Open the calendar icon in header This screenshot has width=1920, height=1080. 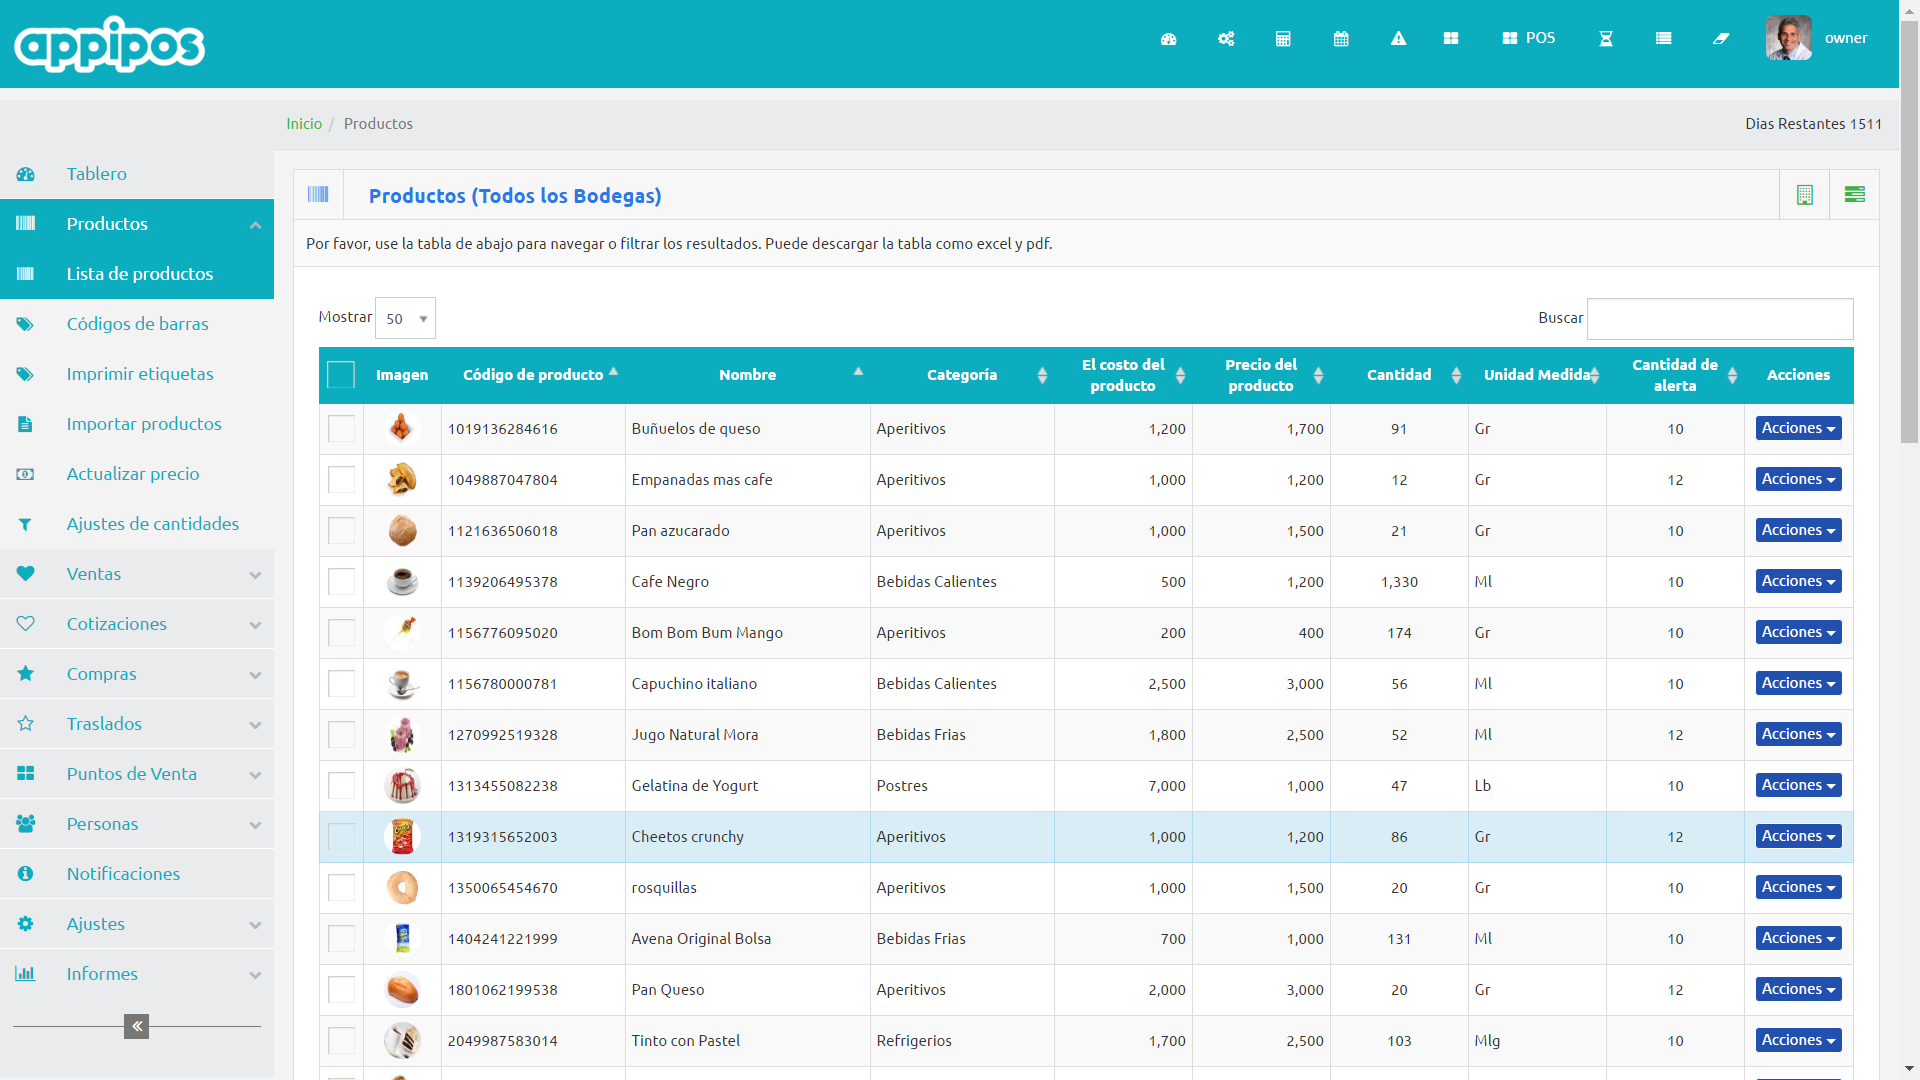[1341, 39]
